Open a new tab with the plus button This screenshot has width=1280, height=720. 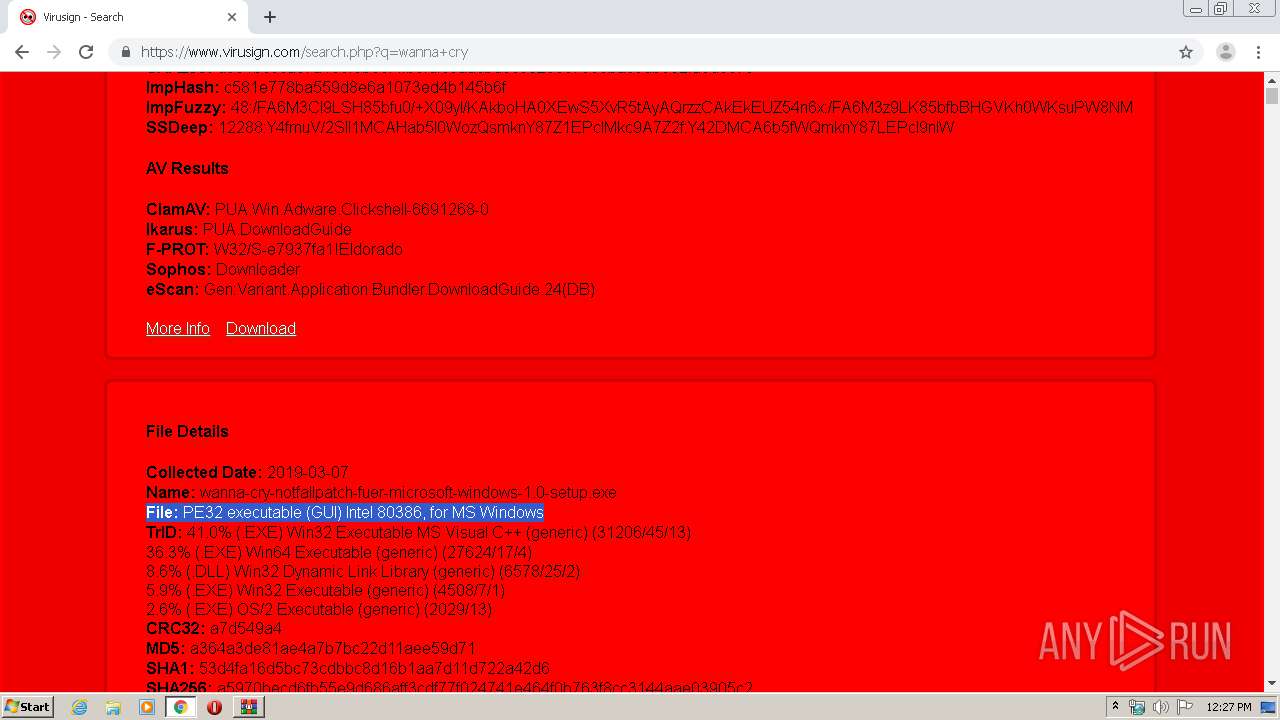pos(270,17)
